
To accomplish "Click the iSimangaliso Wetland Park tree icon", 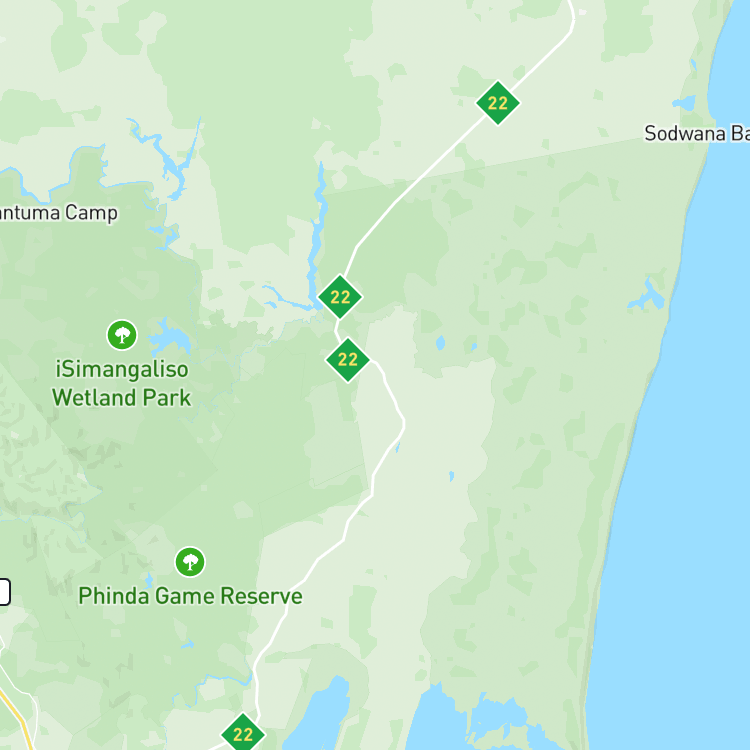I will (x=122, y=335).
